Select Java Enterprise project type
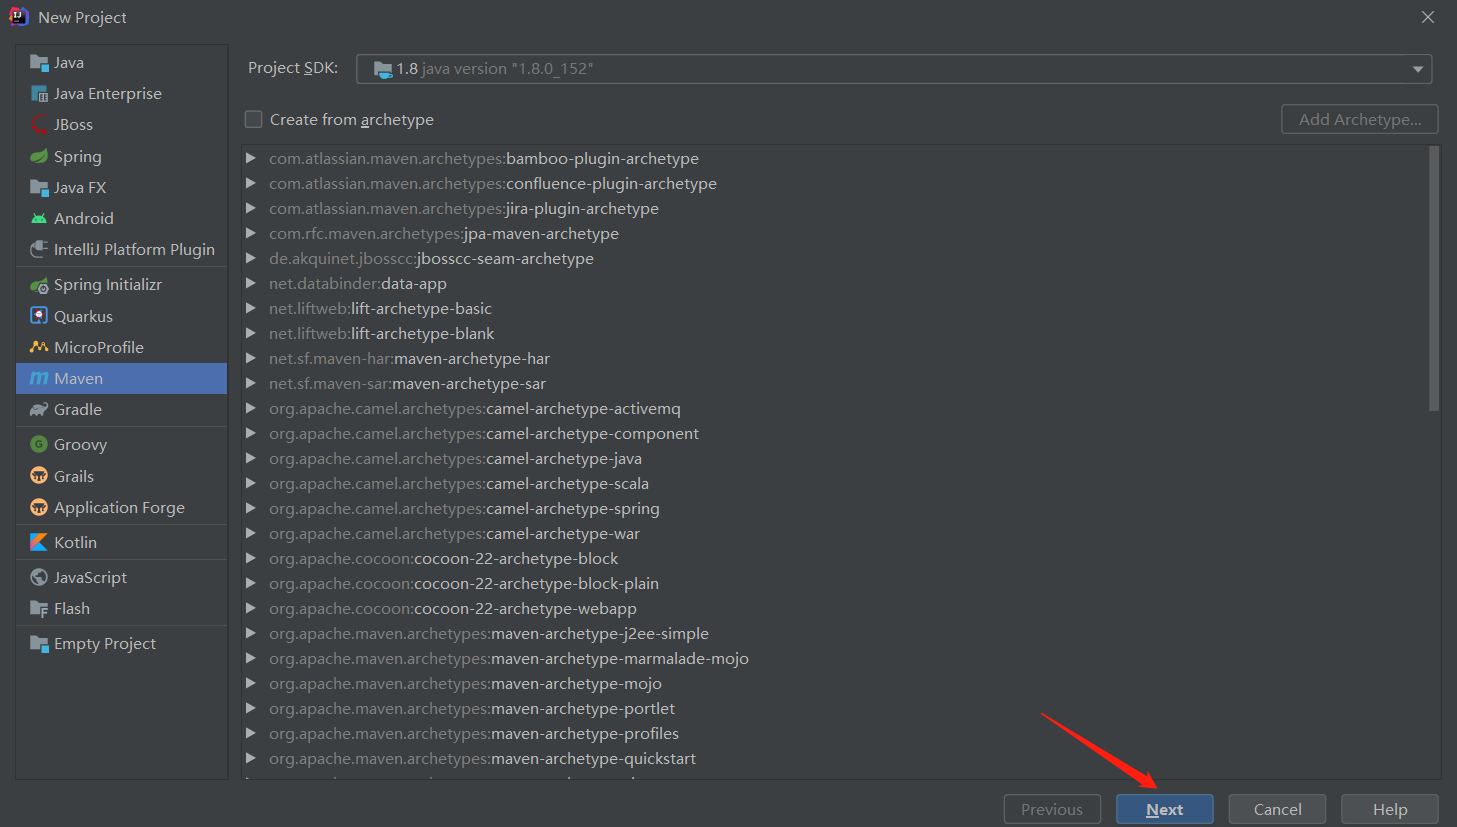 pyautogui.click(x=122, y=94)
